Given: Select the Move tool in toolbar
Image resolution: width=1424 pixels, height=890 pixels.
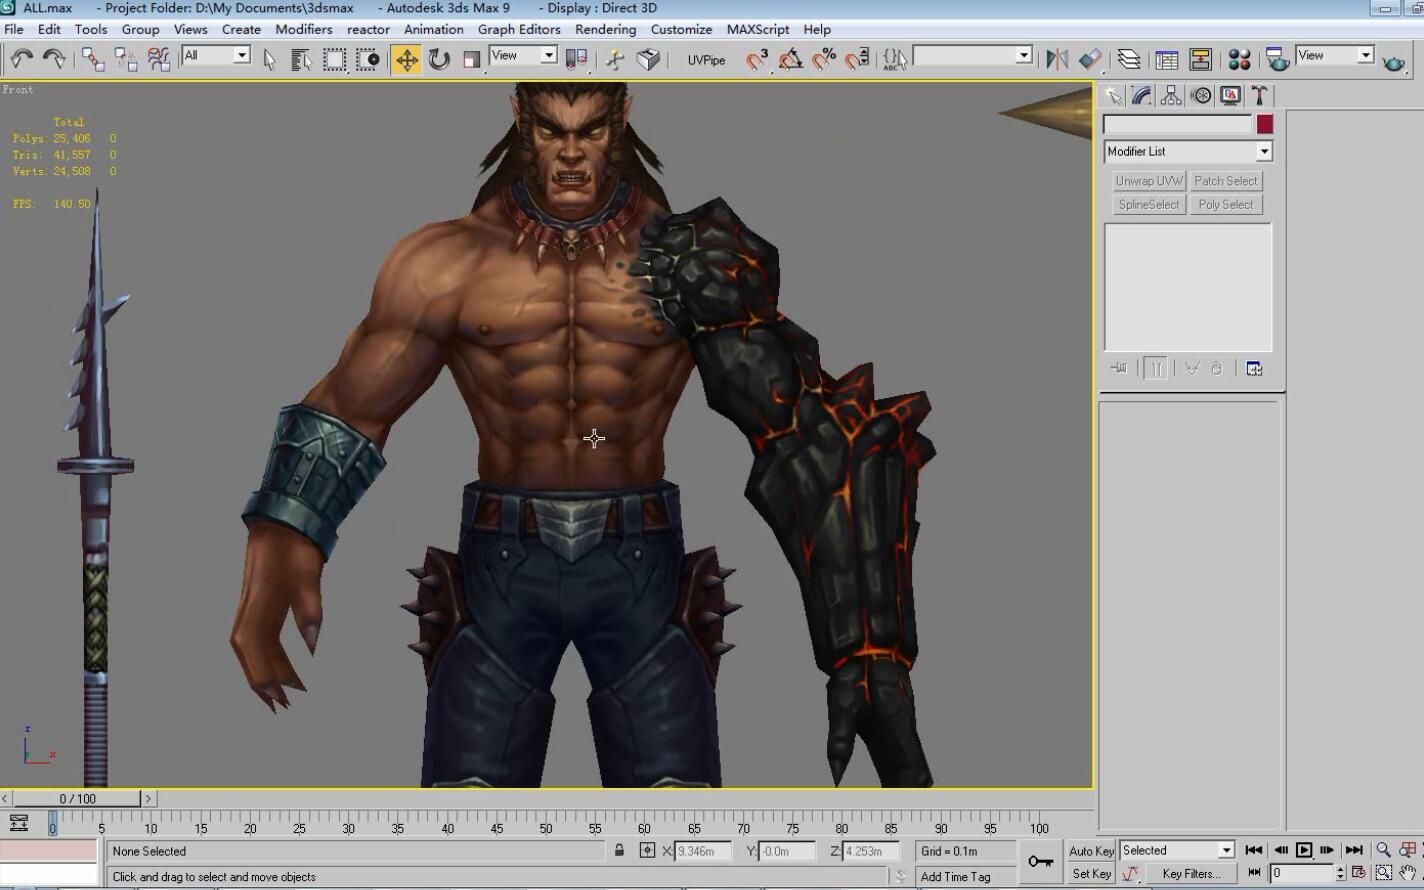Looking at the screenshot, I should tap(406, 60).
